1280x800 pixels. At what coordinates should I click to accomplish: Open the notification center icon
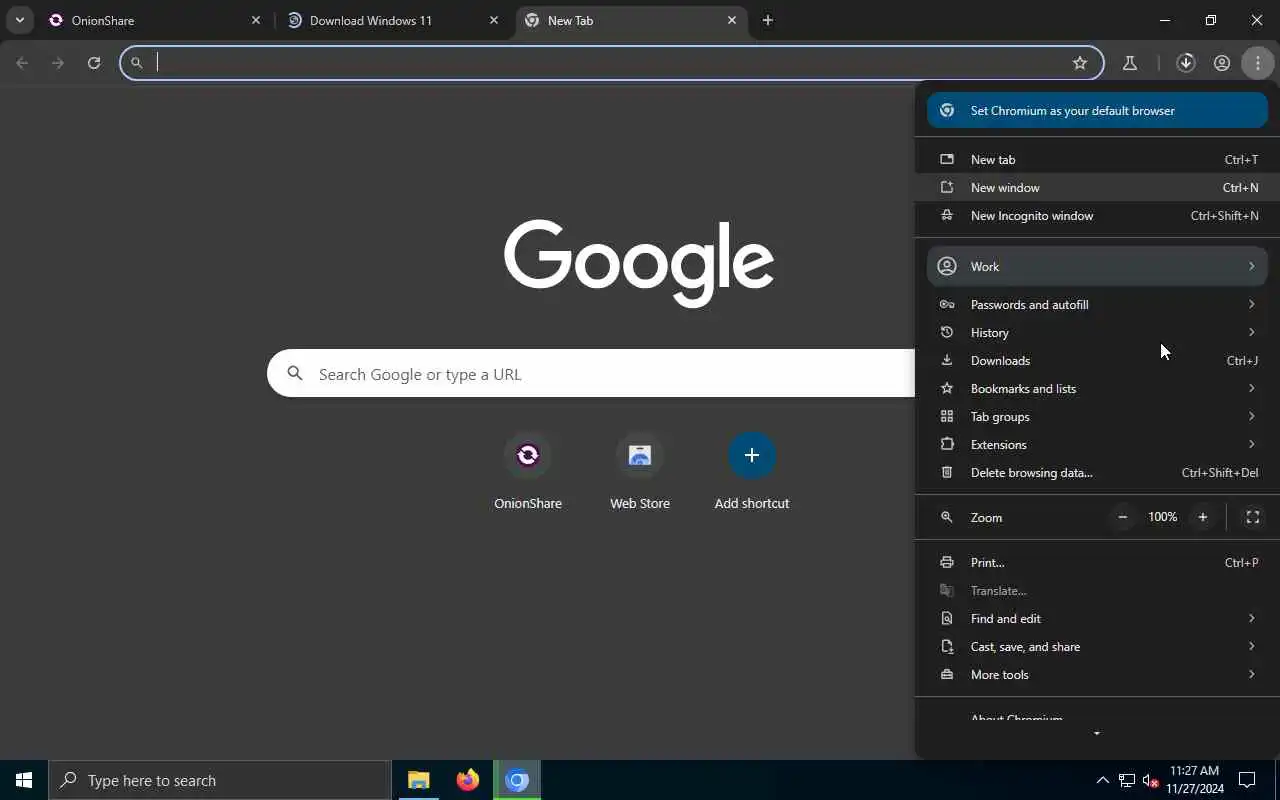click(x=1247, y=780)
